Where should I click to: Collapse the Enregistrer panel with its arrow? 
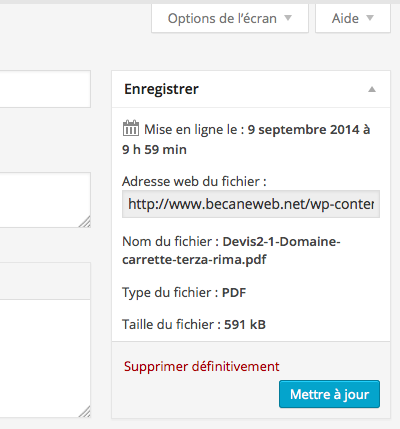(372, 89)
